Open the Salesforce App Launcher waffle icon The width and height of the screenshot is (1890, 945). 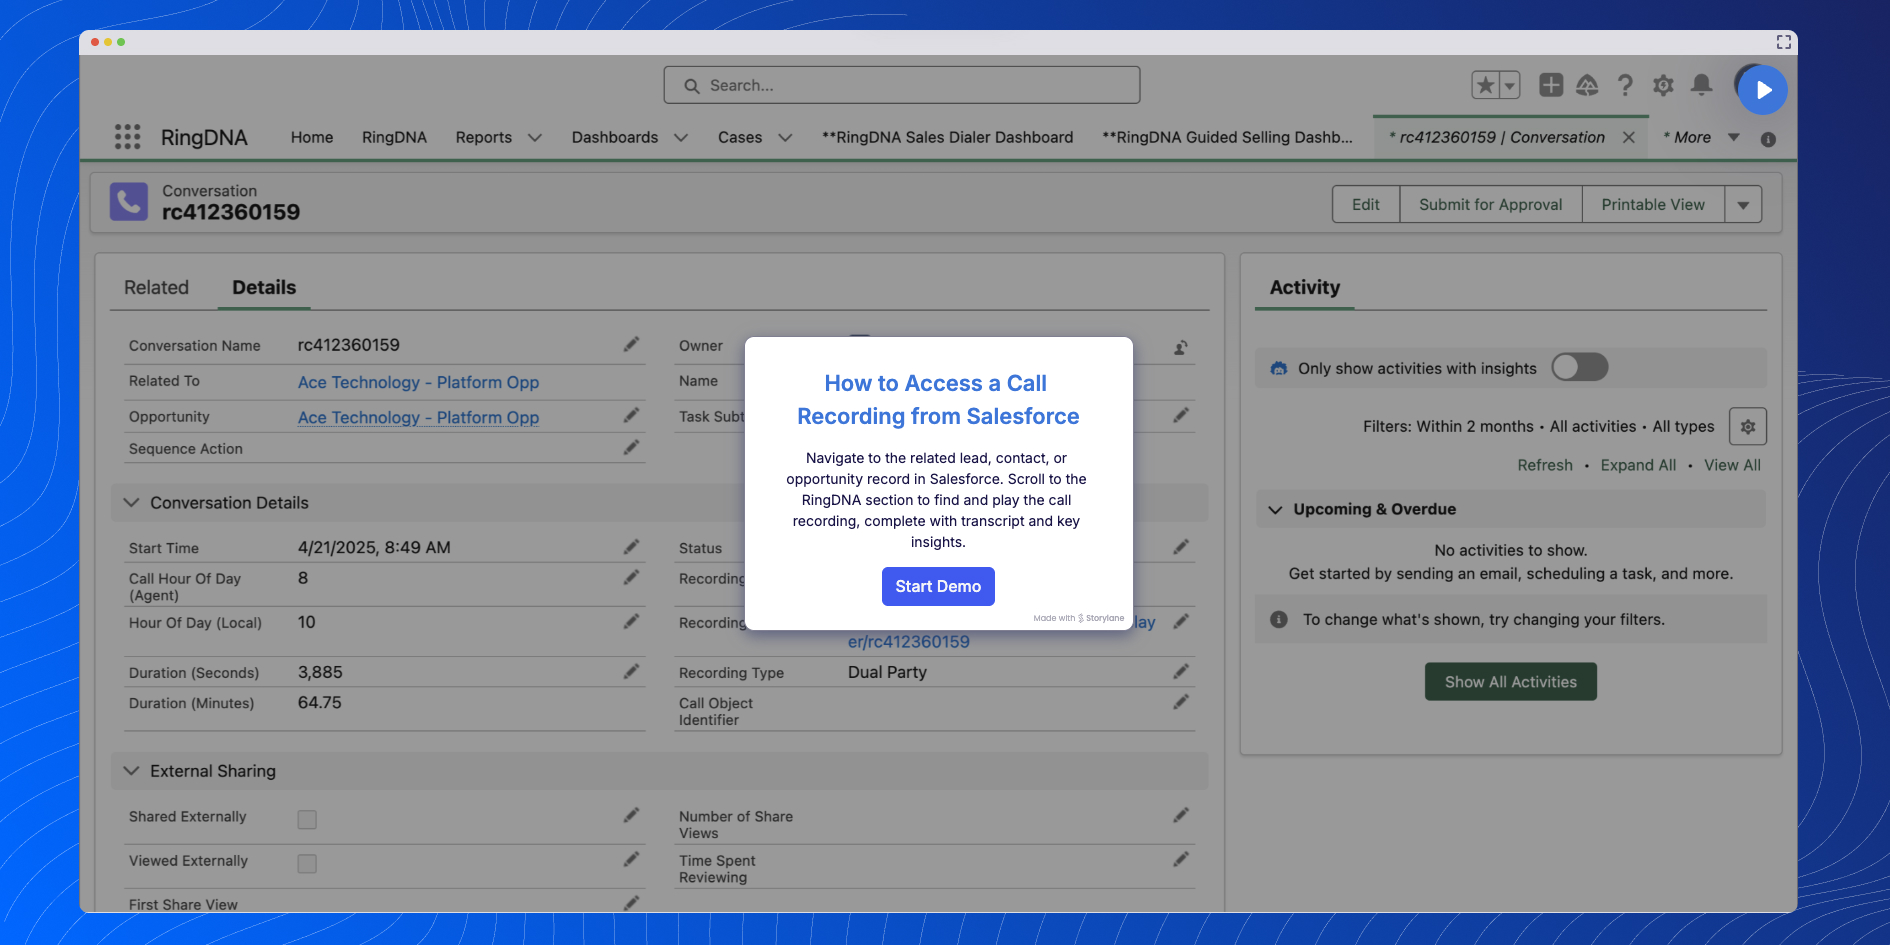pyautogui.click(x=126, y=136)
